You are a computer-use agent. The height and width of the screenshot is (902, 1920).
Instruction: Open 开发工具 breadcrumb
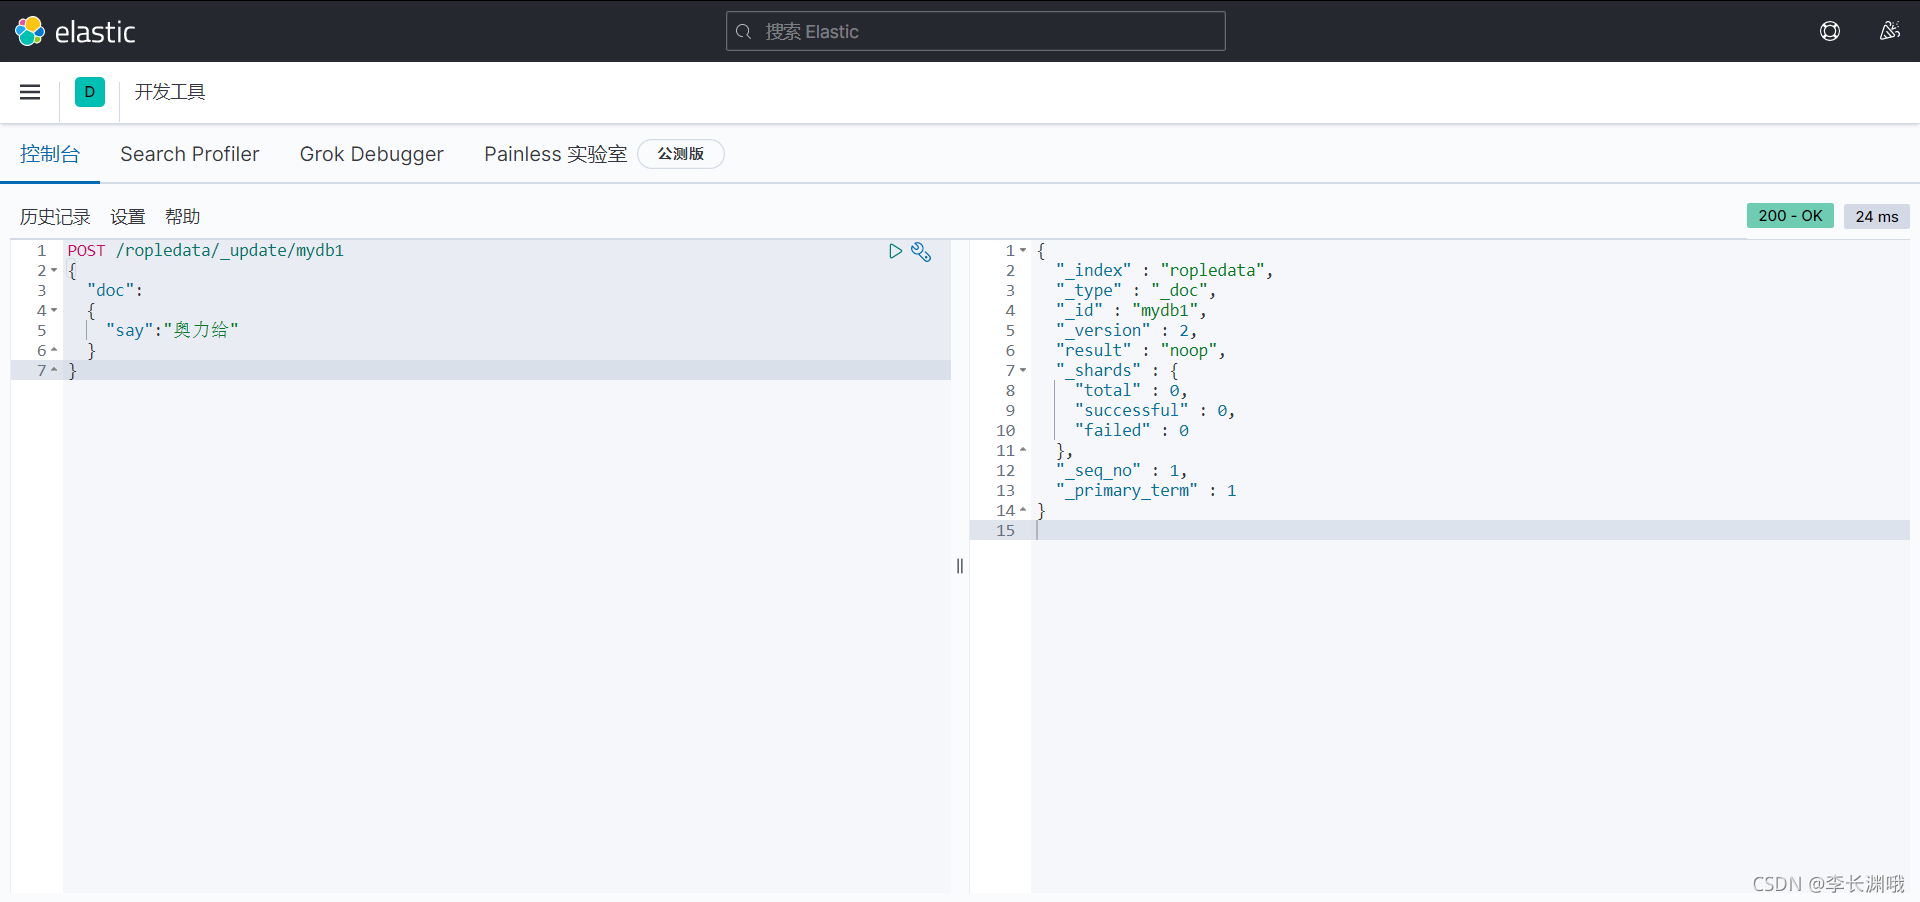pos(170,92)
